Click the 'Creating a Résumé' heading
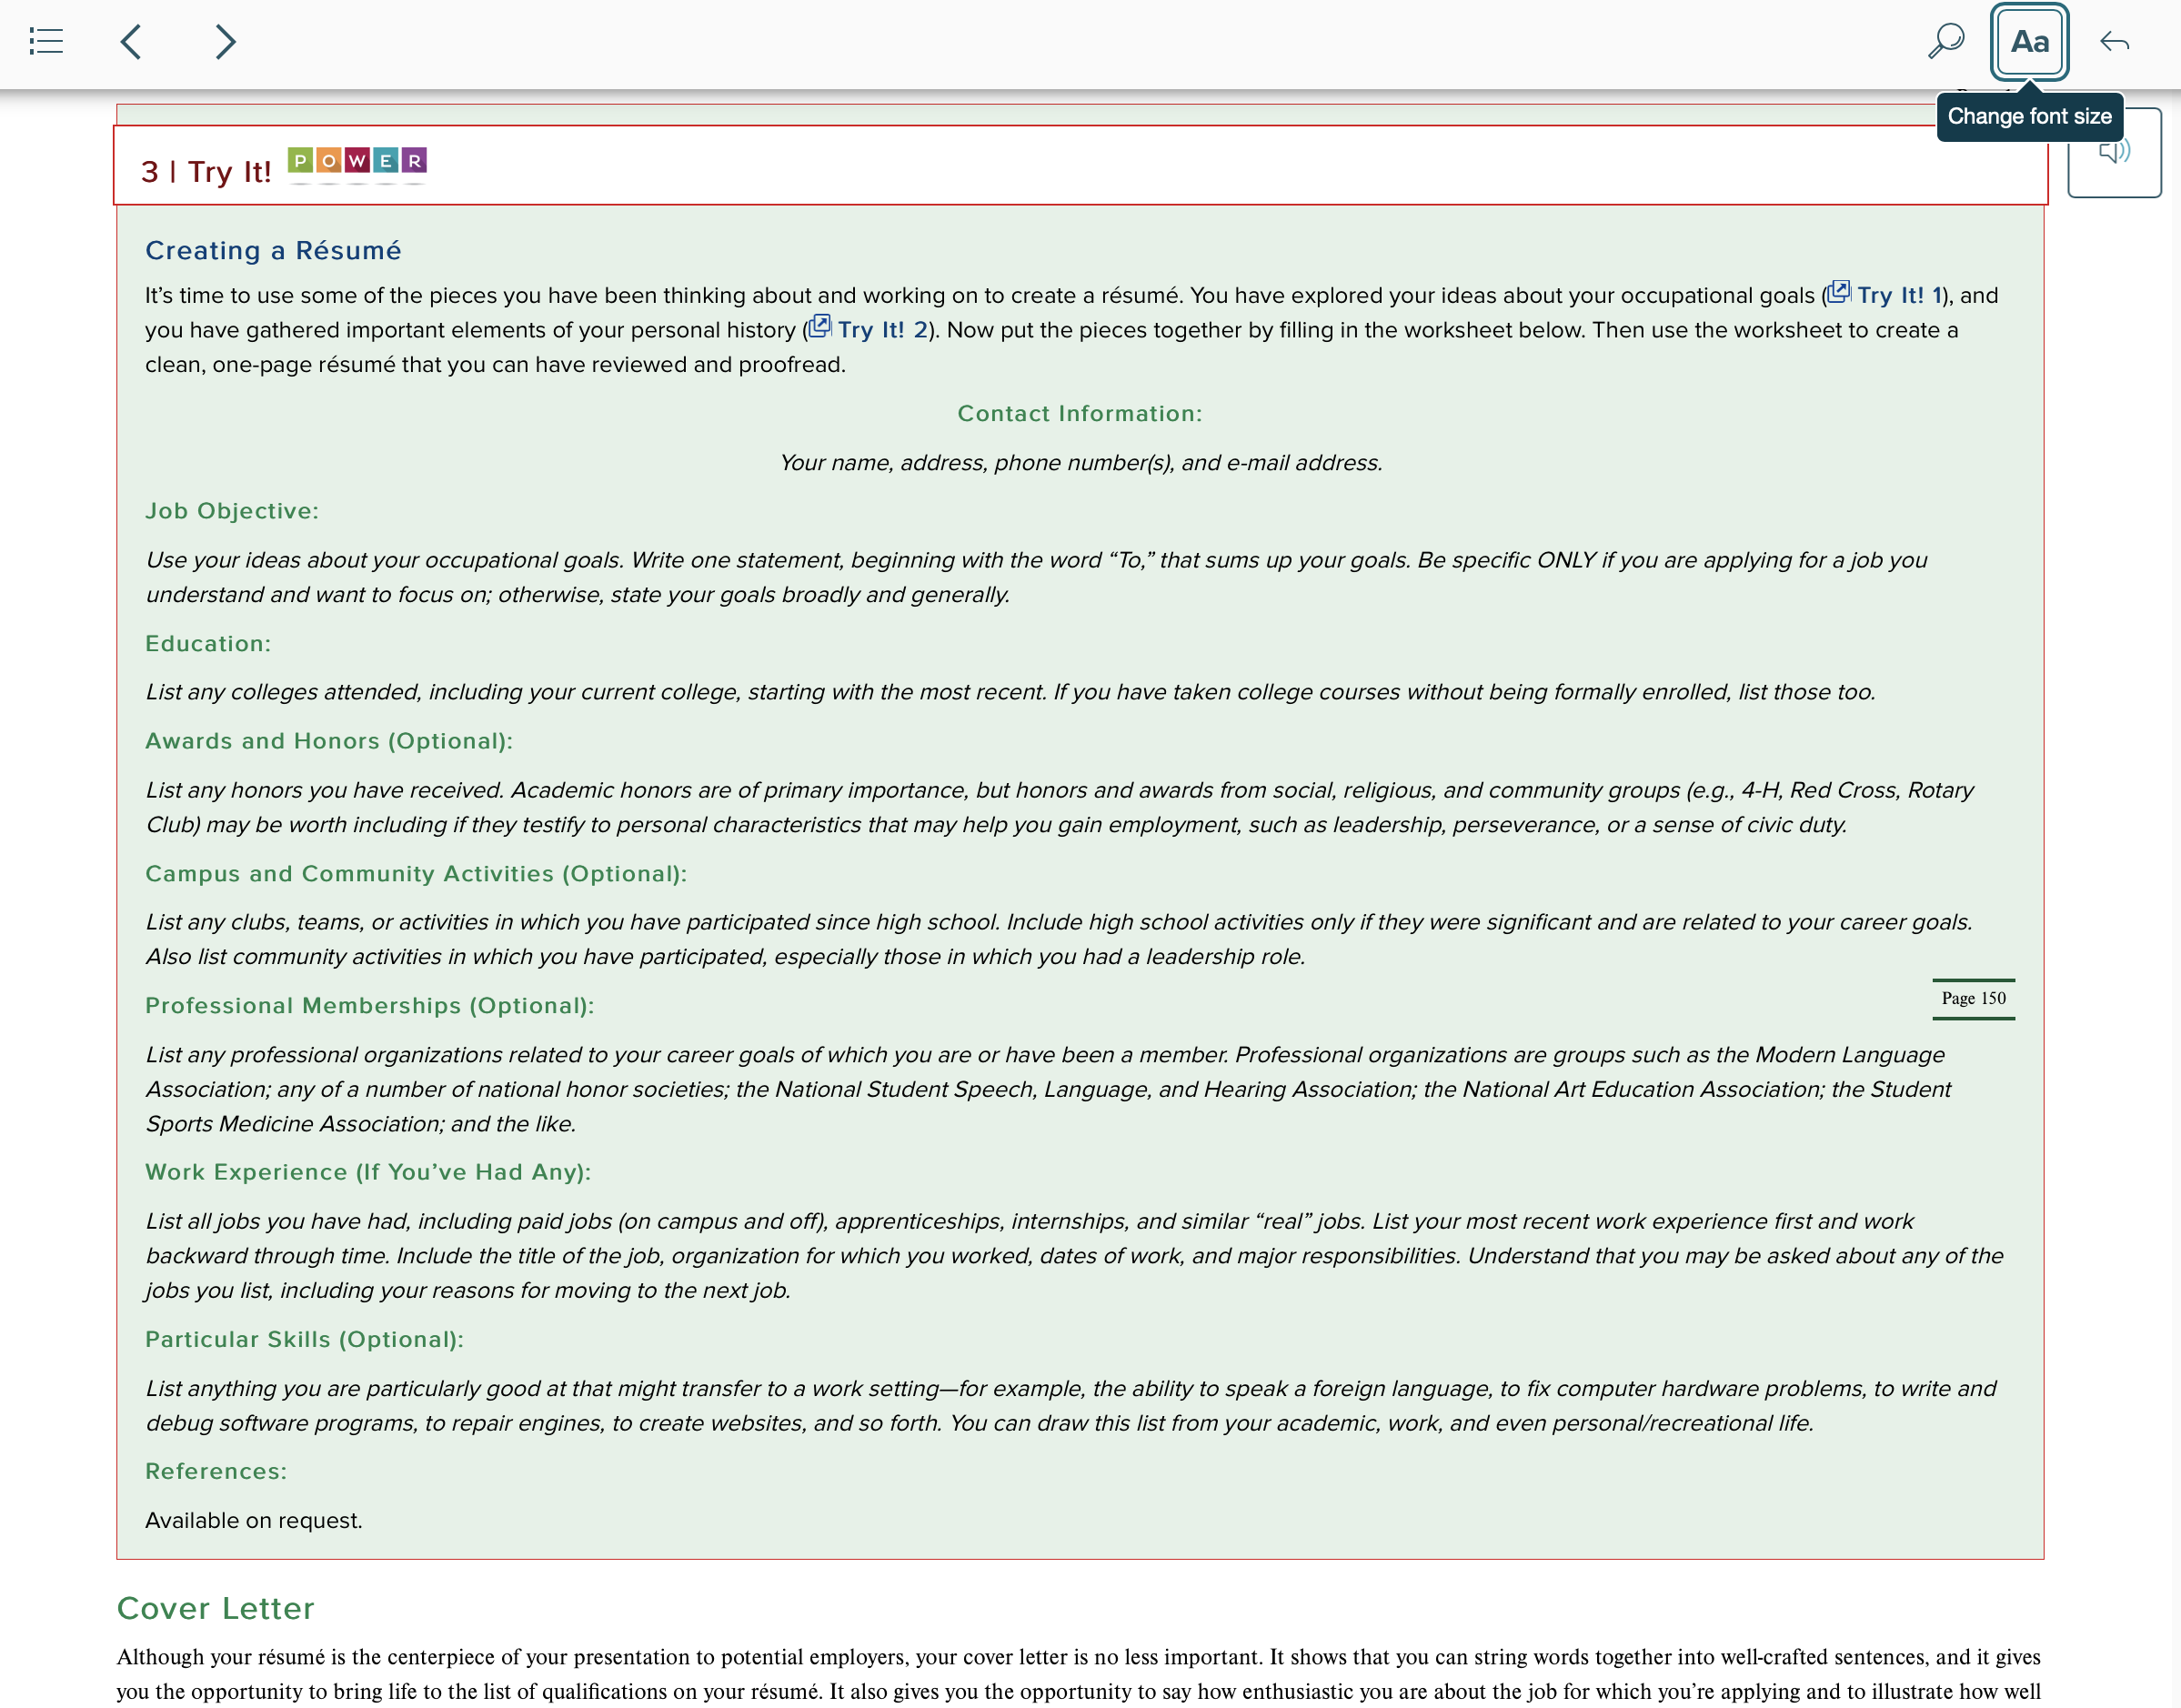Screen dimensions: 2181x1708 (x=273, y=250)
